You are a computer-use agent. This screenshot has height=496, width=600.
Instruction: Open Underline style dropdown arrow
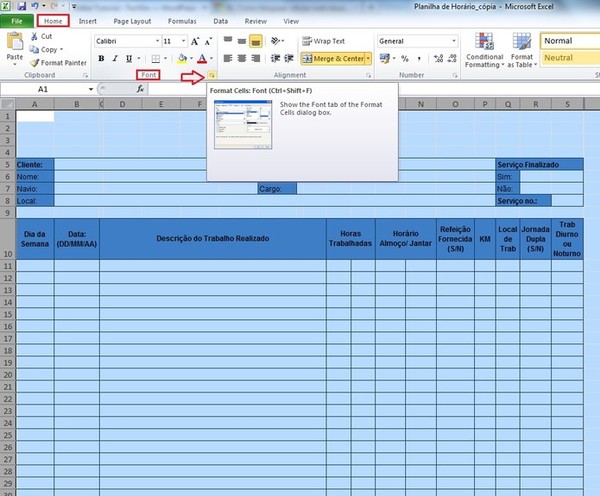pyautogui.click(x=139, y=59)
